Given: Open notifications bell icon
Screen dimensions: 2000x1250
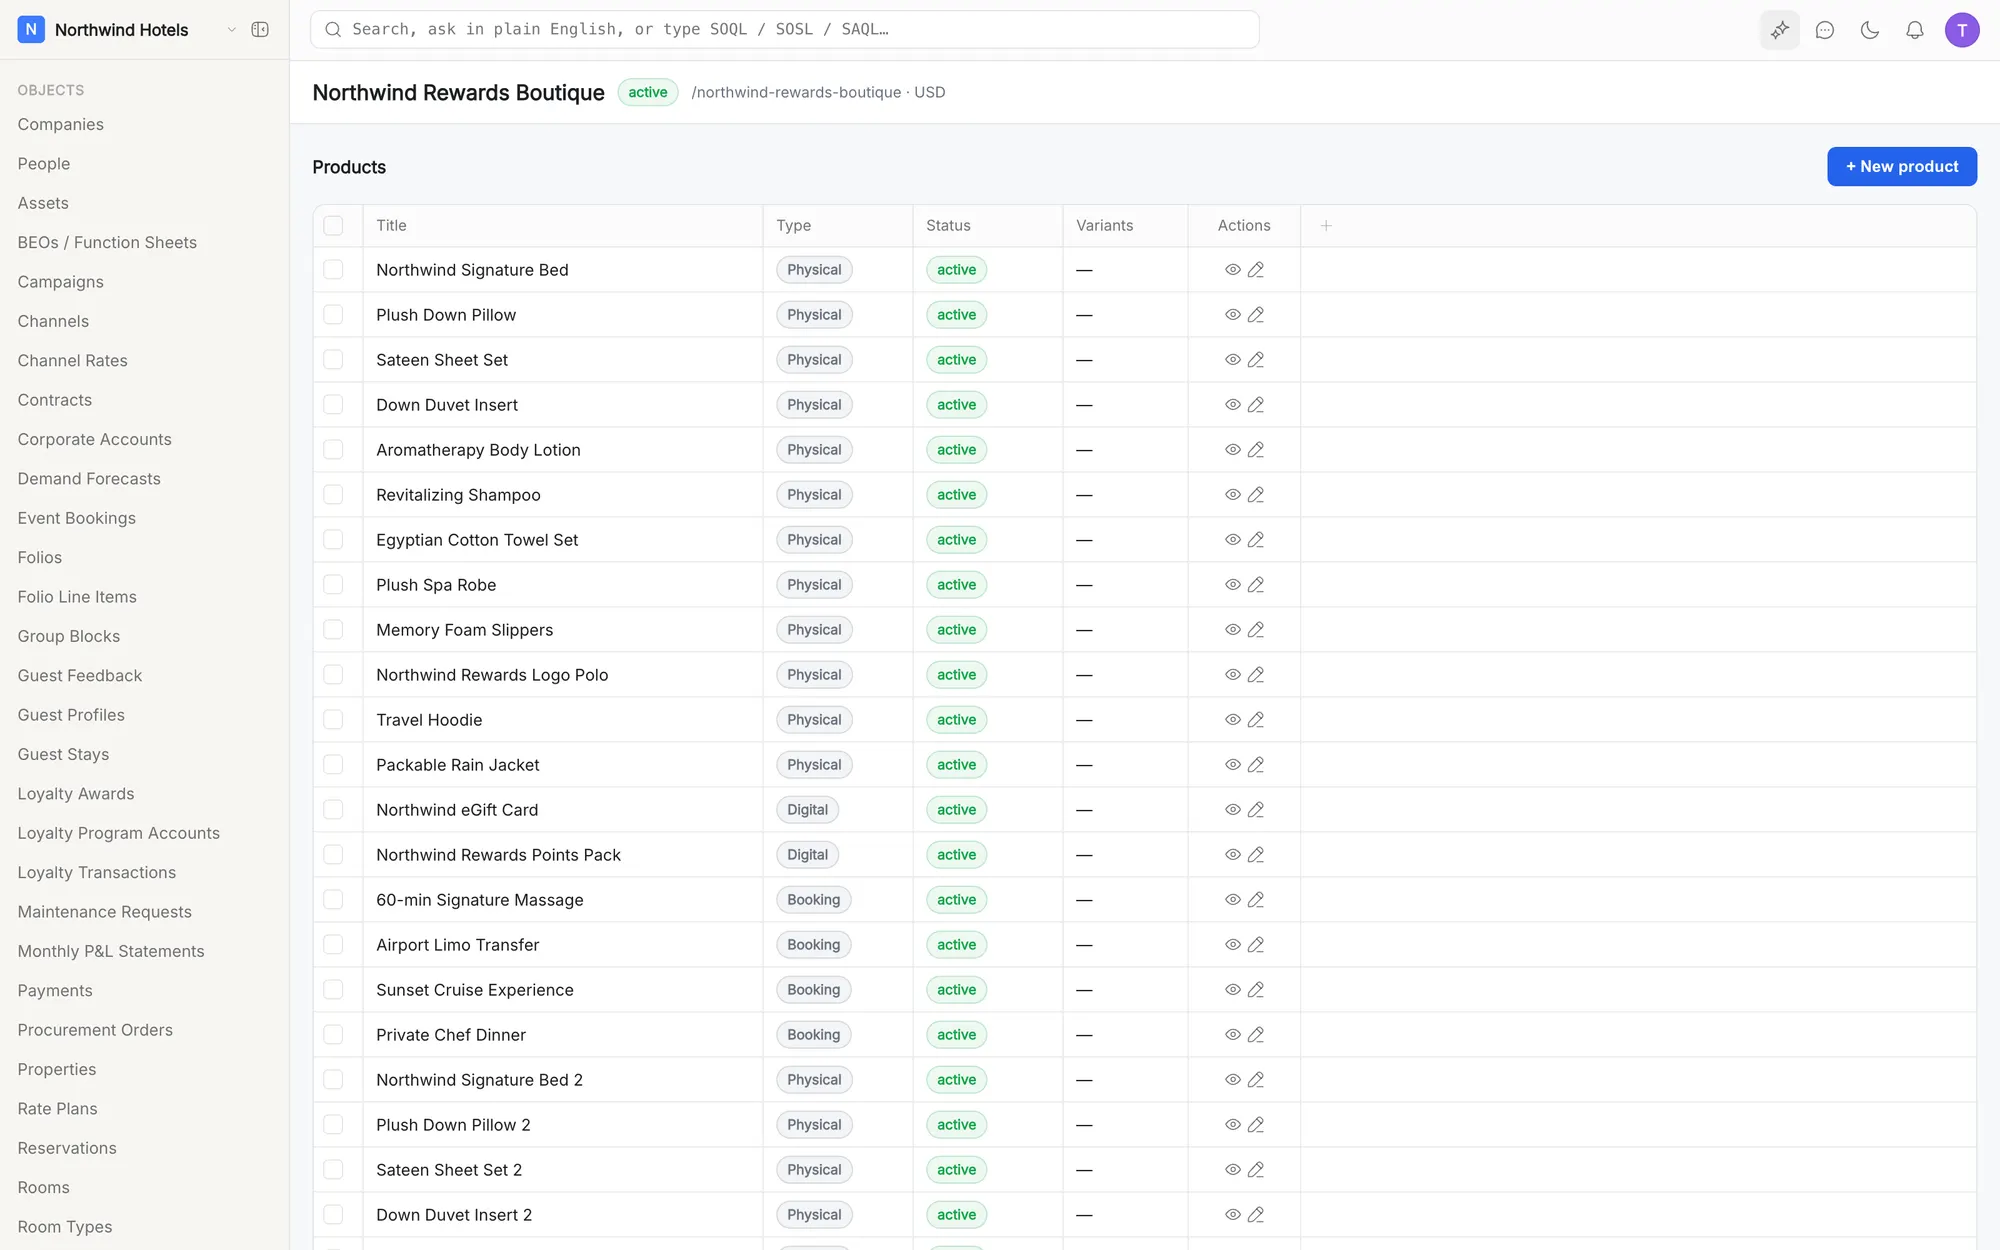Looking at the screenshot, I should pyautogui.click(x=1914, y=30).
